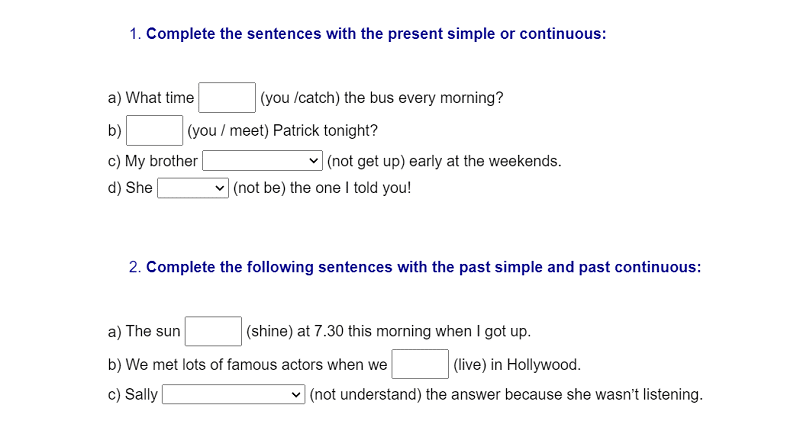Image resolution: width=800 pixels, height=437 pixels.
Task: Click the "c) Sally" label
Action: point(133,395)
